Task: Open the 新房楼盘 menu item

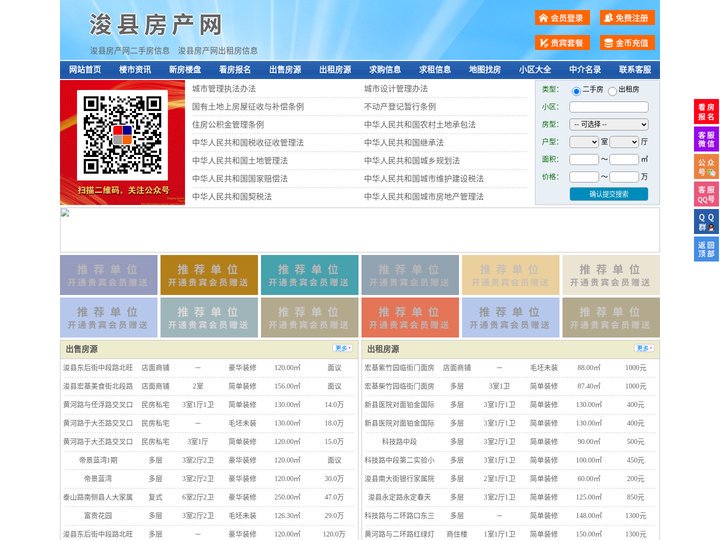Action: click(185, 70)
